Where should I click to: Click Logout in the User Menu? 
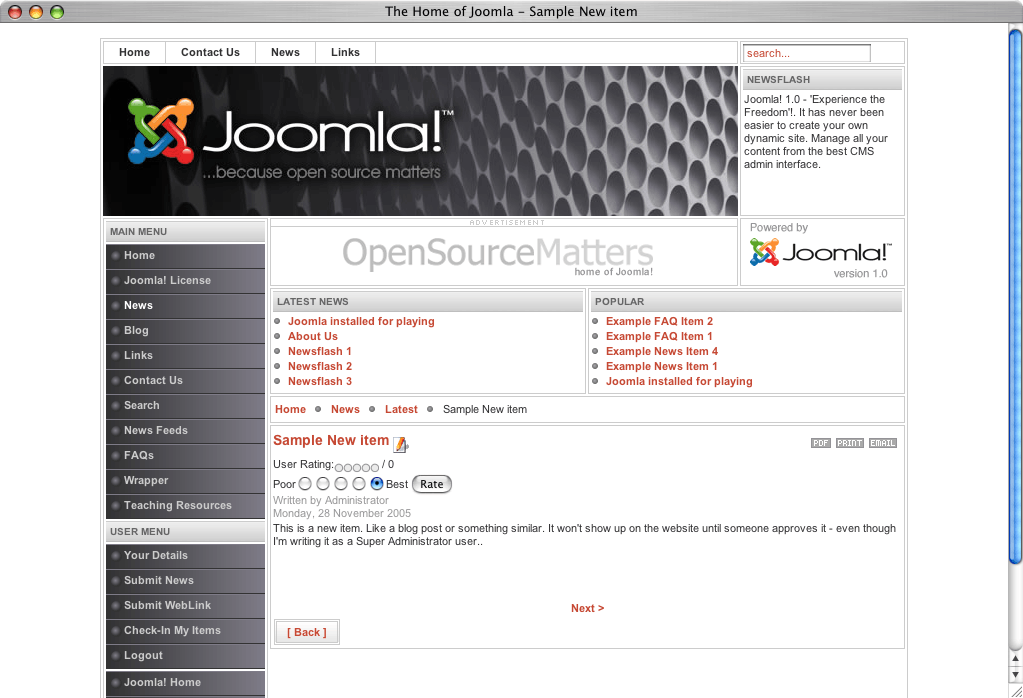tap(185, 656)
